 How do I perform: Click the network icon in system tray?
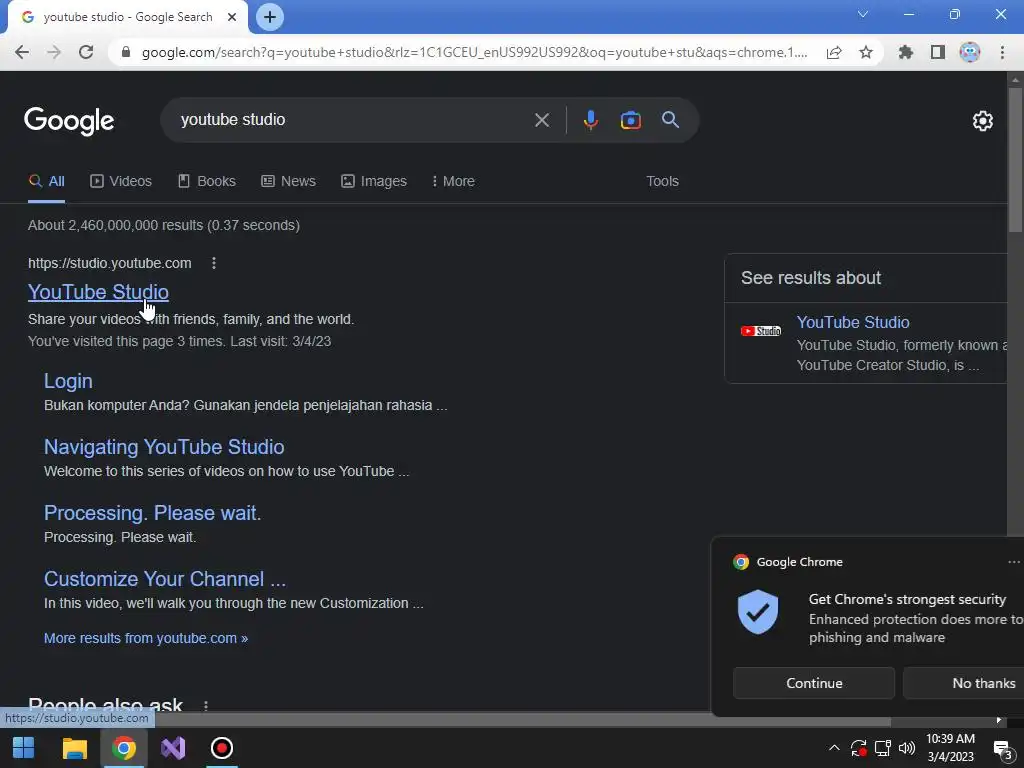(883, 748)
